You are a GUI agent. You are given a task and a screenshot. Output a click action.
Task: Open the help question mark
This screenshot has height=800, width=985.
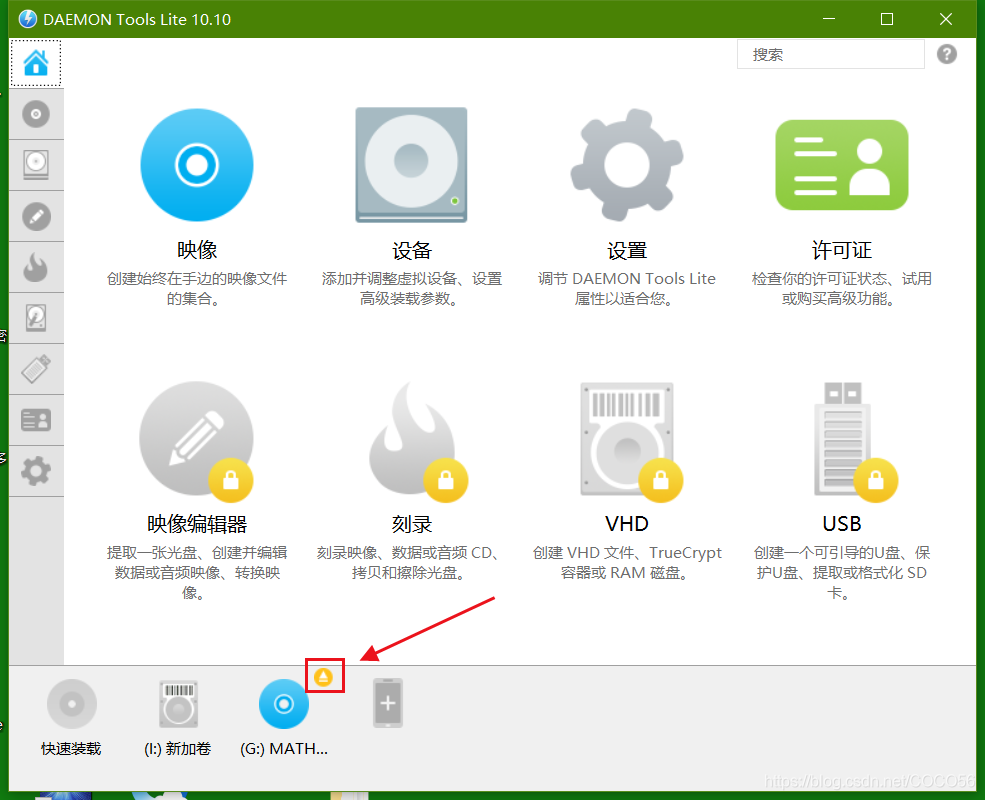point(947,55)
